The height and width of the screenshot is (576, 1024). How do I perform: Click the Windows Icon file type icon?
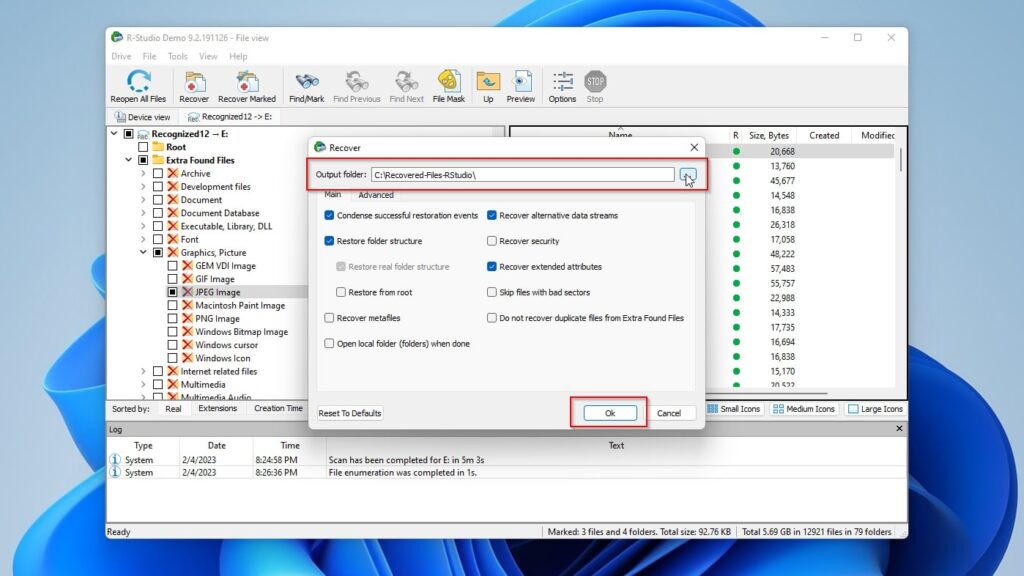(187, 358)
